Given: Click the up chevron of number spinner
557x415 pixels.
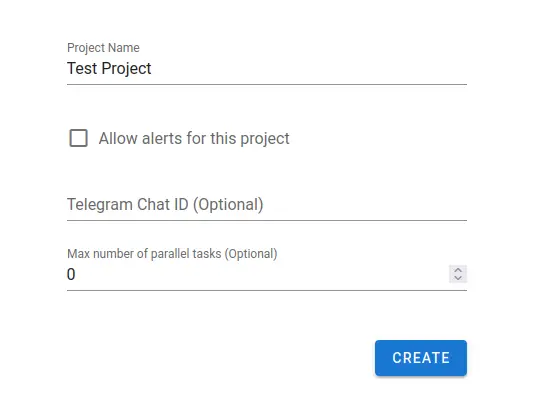Looking at the screenshot, I should [x=458, y=270].
